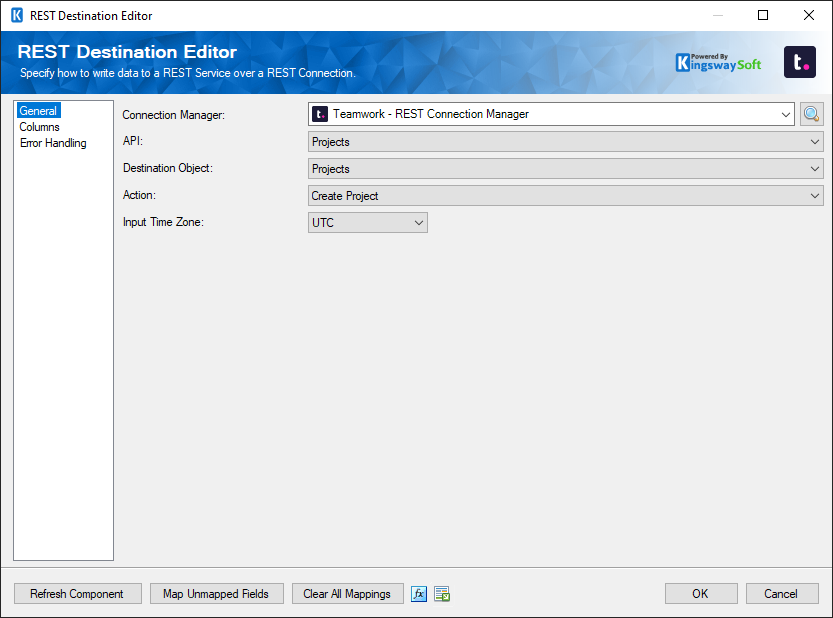Click the API label
833x618 pixels.
tap(133, 141)
